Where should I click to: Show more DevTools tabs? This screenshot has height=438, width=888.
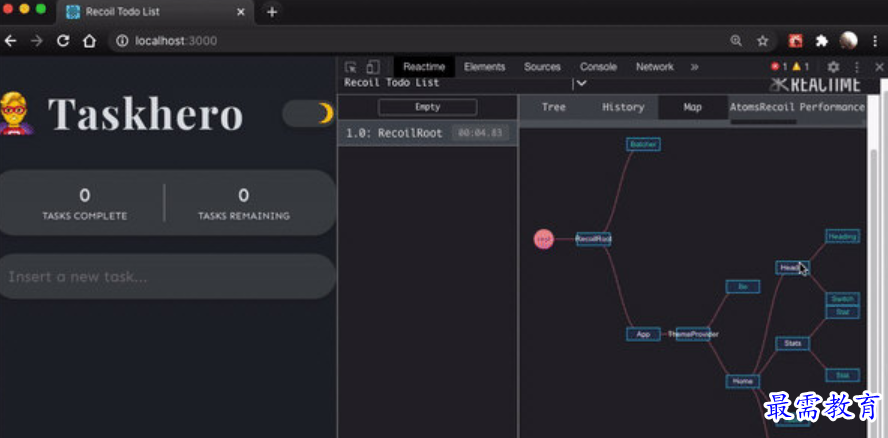click(694, 67)
